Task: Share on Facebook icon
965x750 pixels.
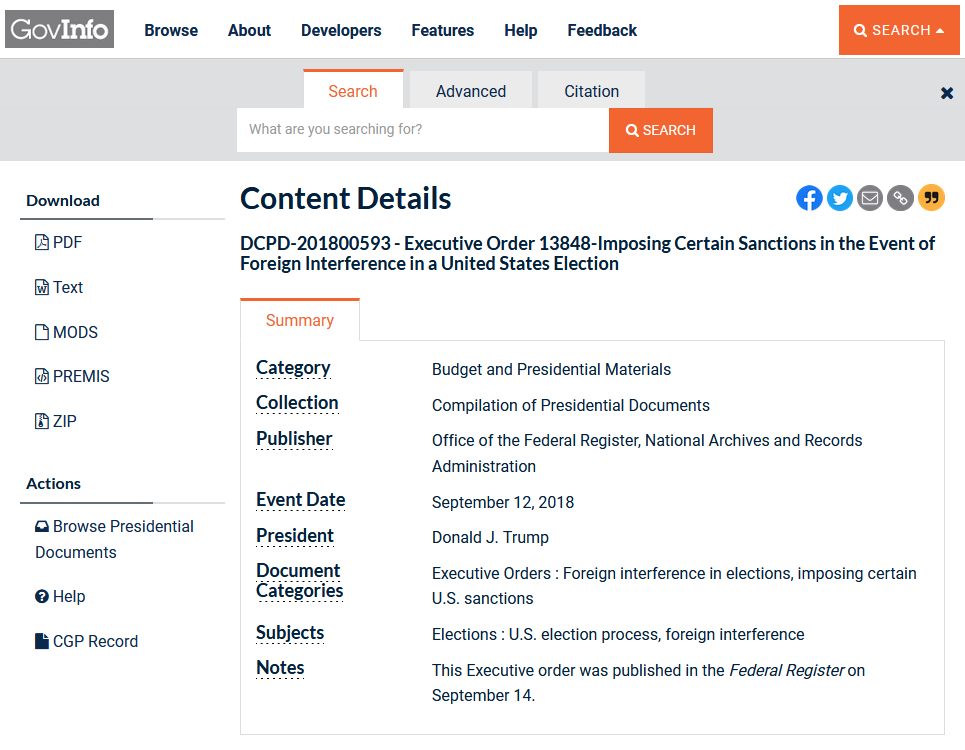Action: point(809,198)
